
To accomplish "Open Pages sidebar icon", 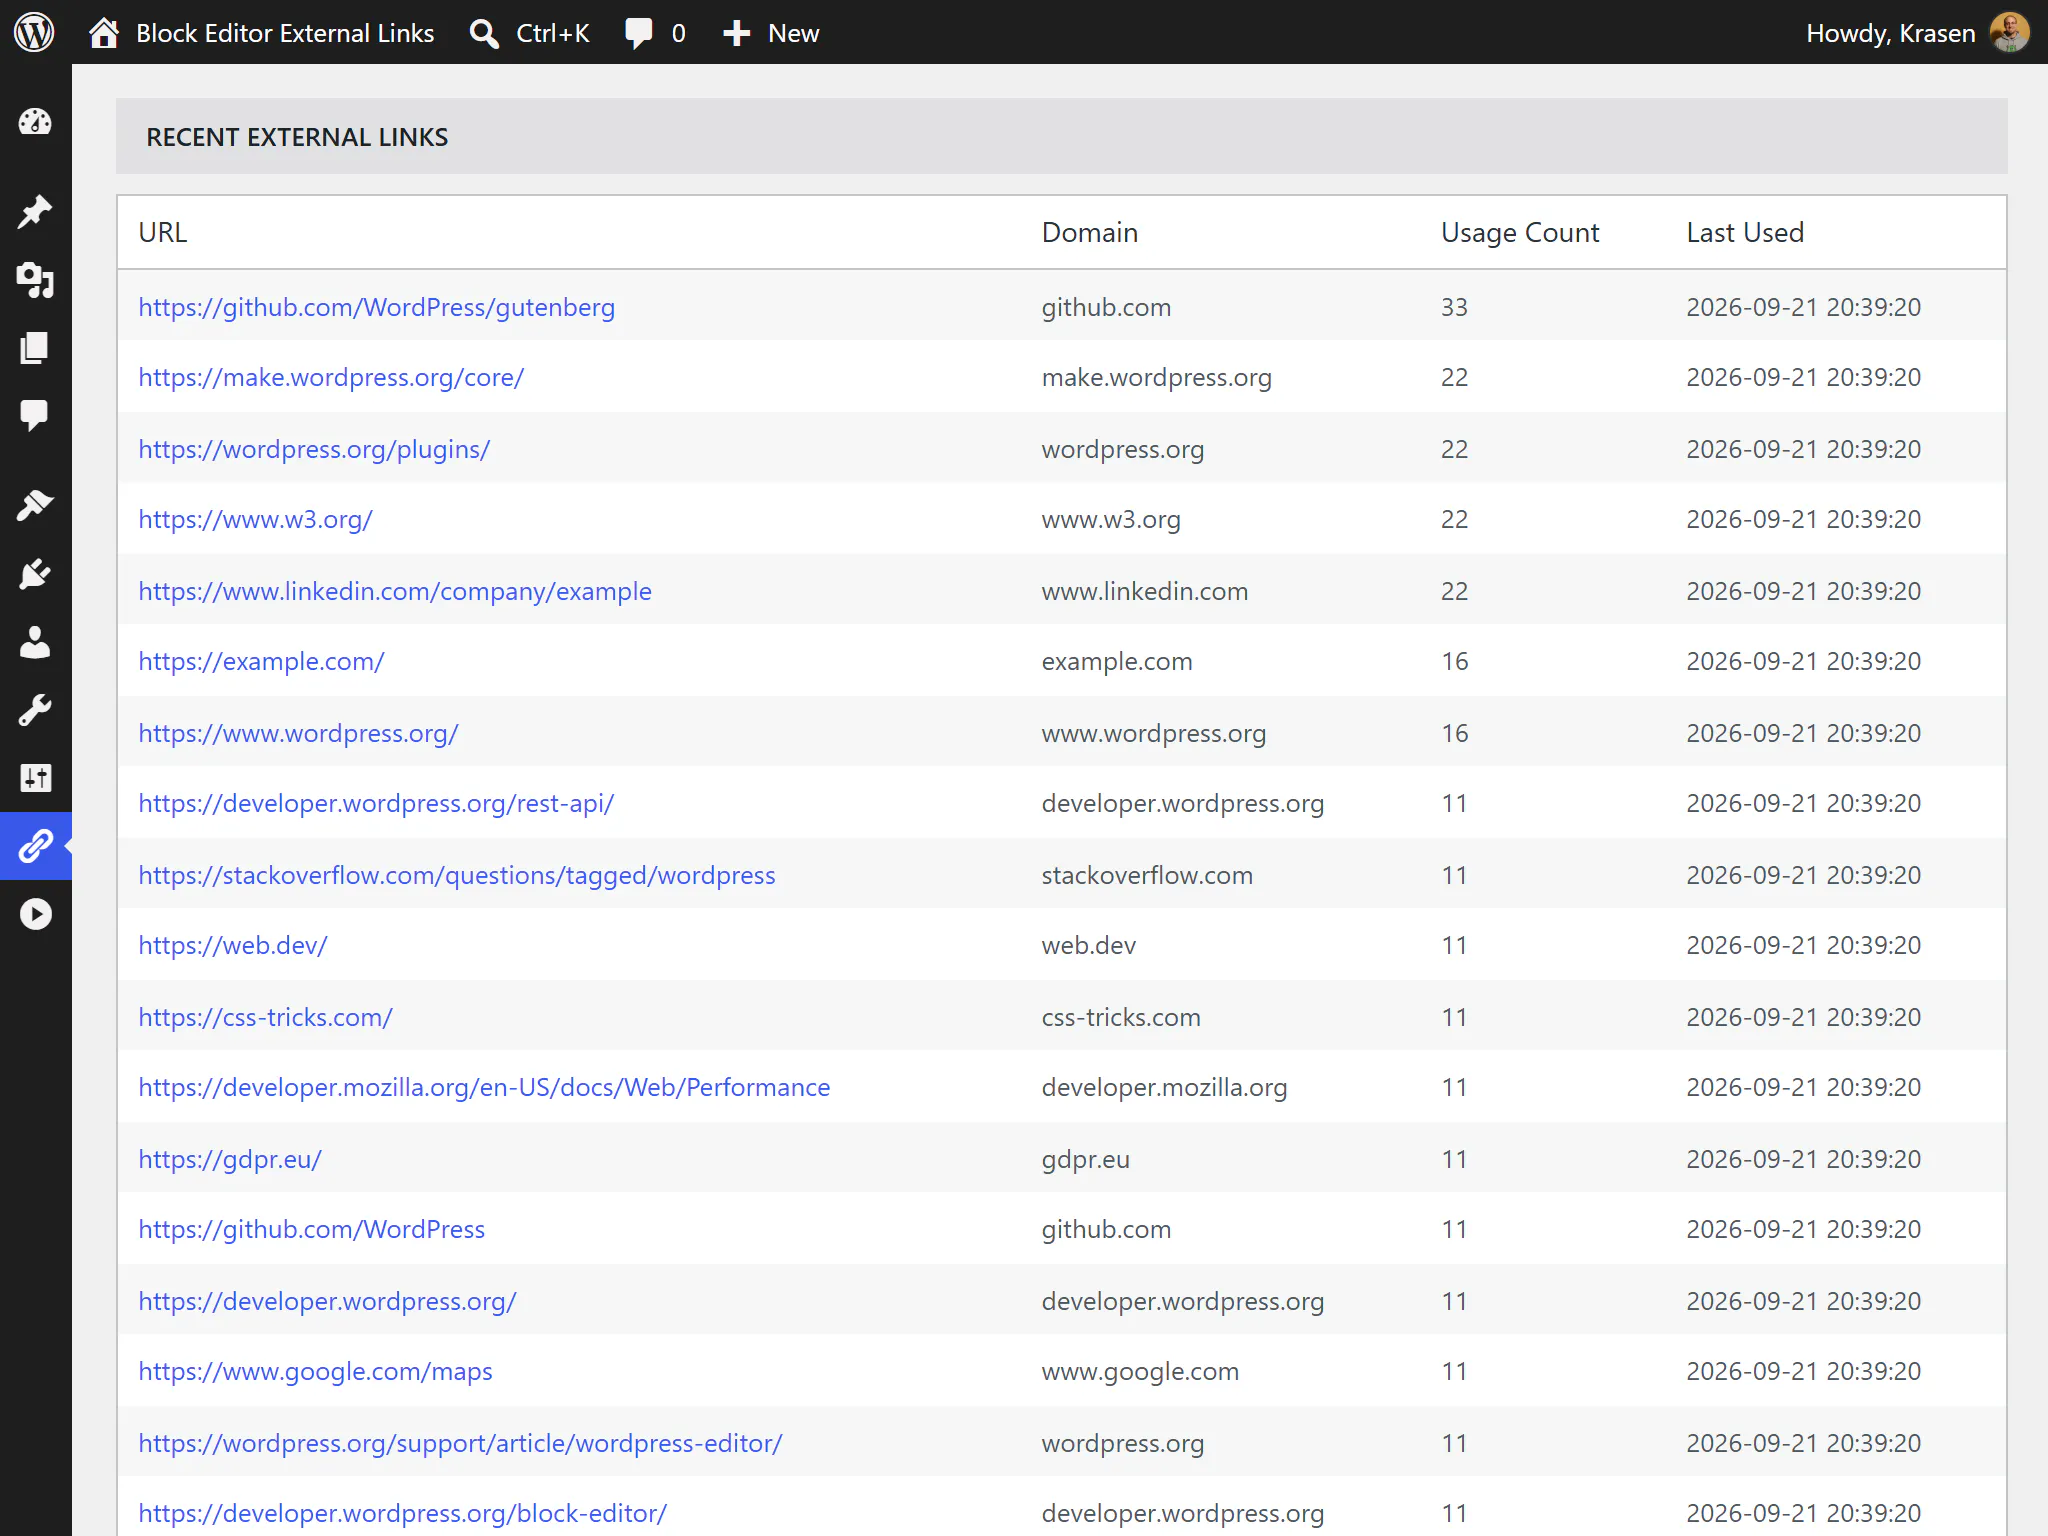I will [35, 347].
